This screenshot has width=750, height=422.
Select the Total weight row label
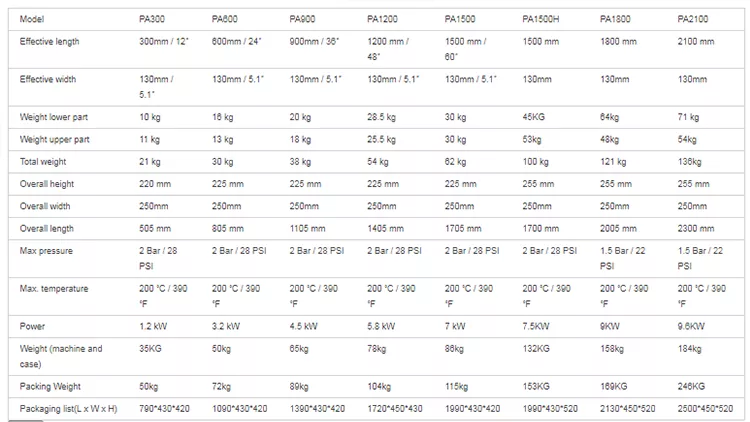tap(43, 162)
